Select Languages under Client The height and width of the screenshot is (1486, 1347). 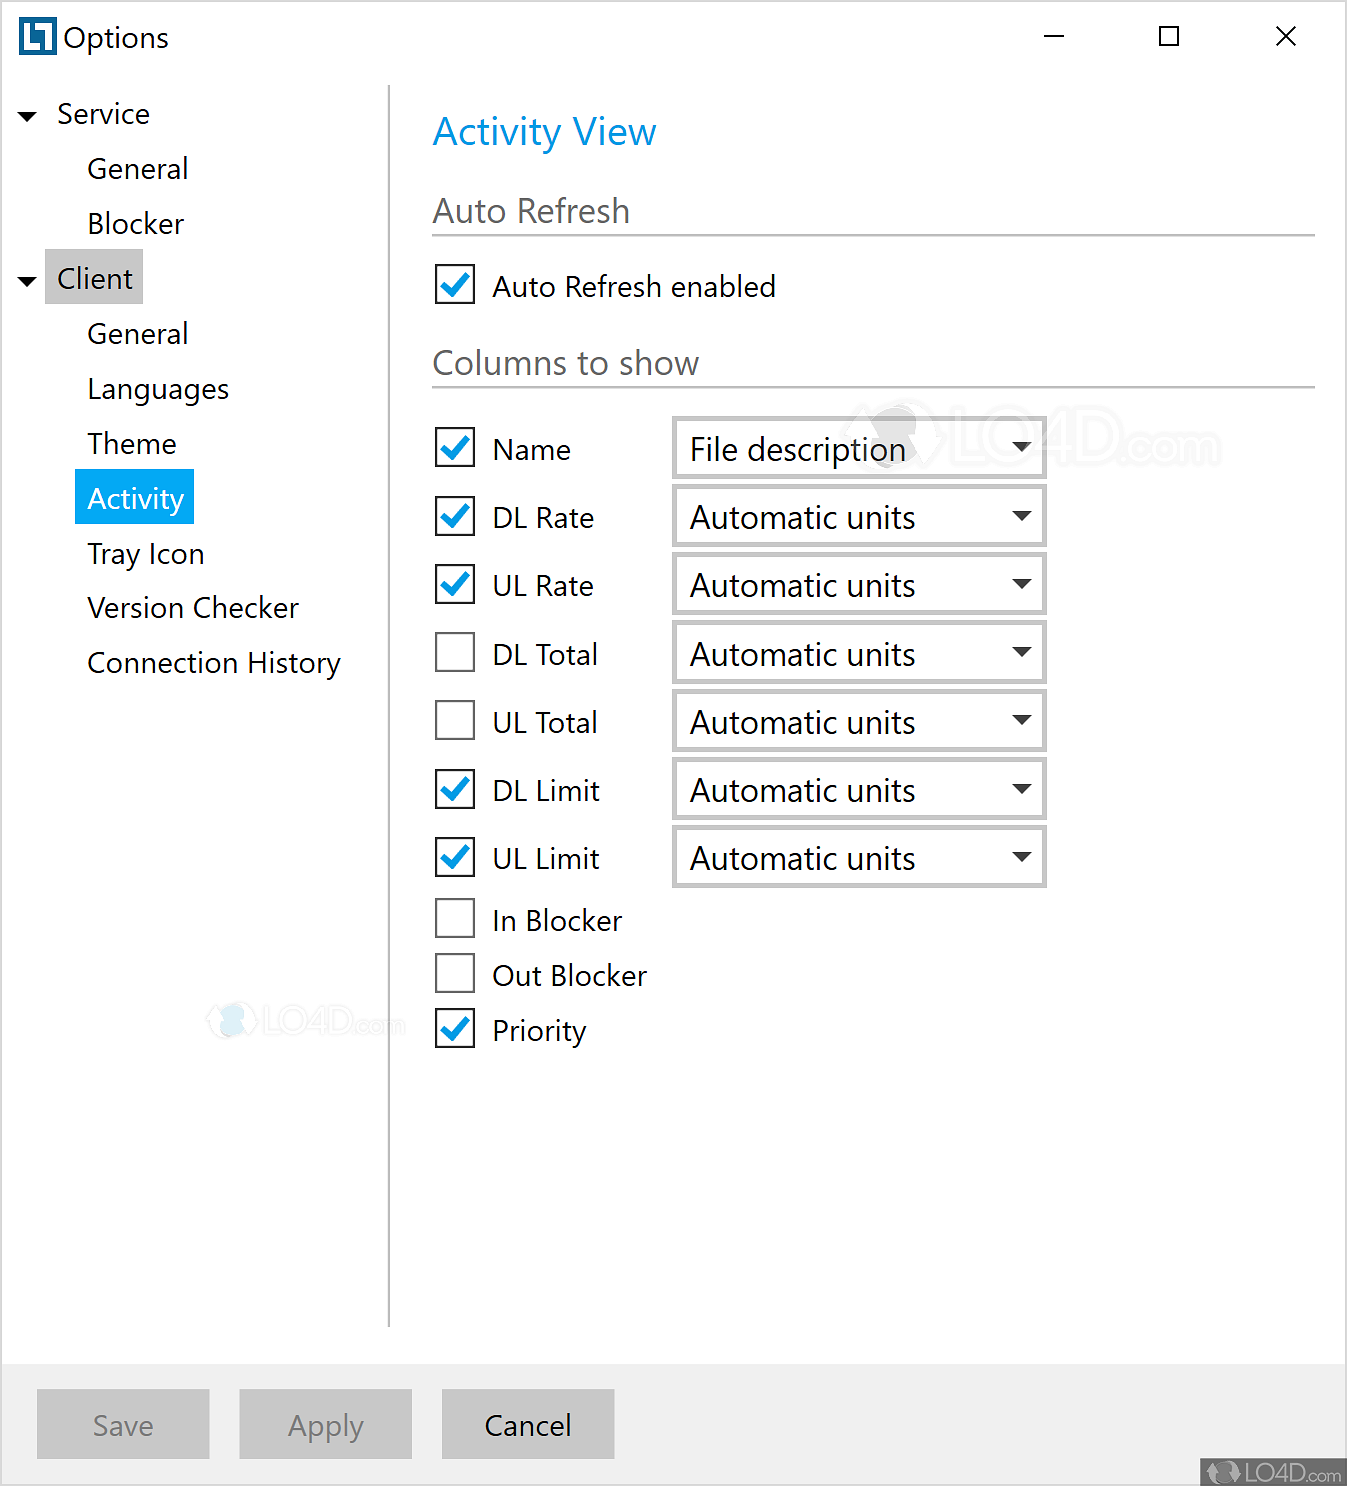[x=158, y=388]
